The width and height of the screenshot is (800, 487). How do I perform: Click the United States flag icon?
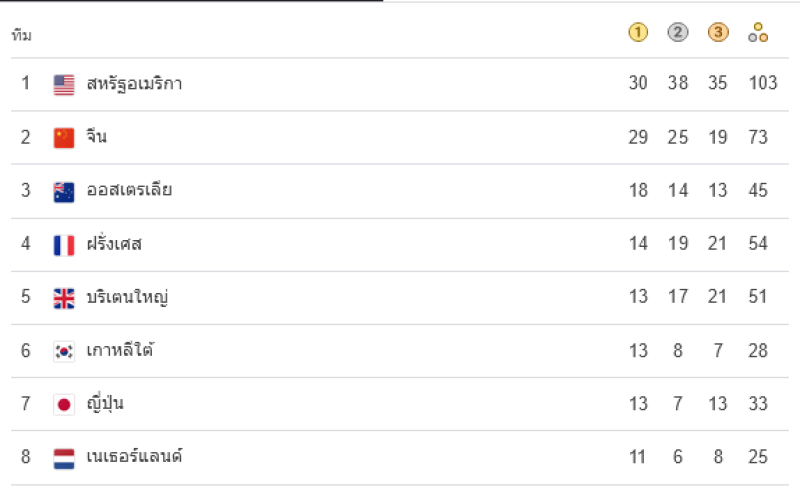point(64,85)
